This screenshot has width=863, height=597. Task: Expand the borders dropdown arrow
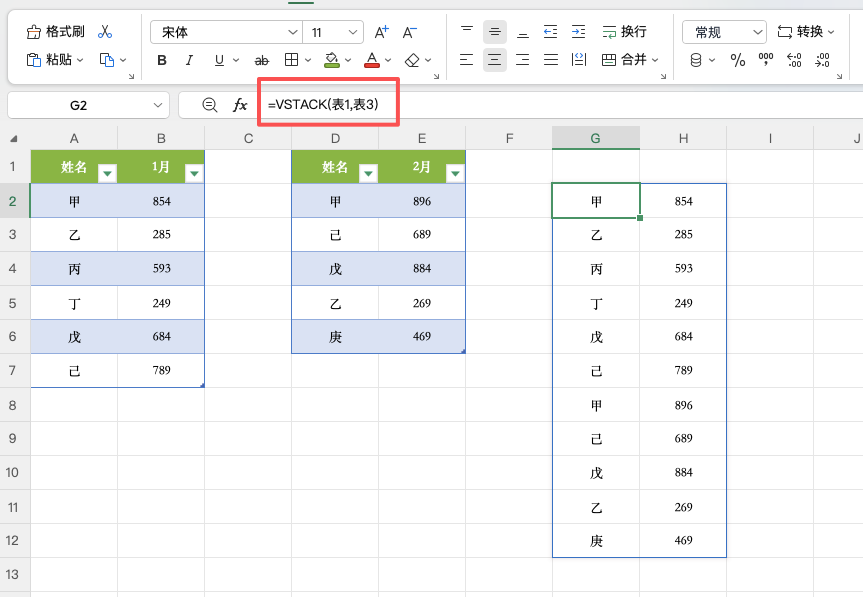pyautogui.click(x=308, y=60)
